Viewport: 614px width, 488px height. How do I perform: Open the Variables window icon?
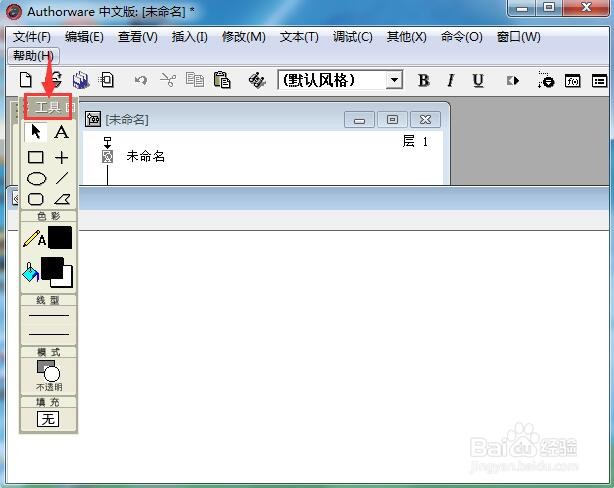(599, 81)
